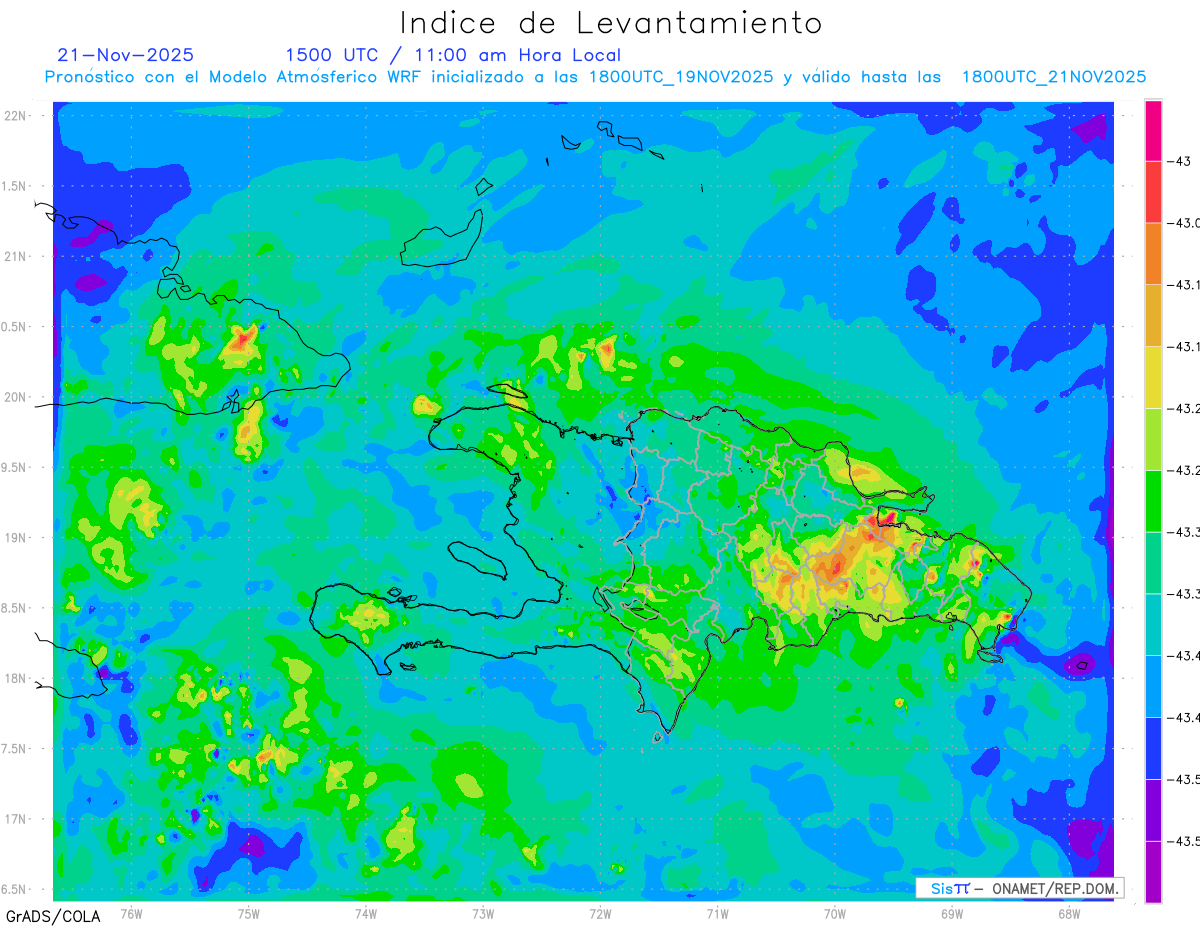Select the '75W' longitude label

pos(249,914)
